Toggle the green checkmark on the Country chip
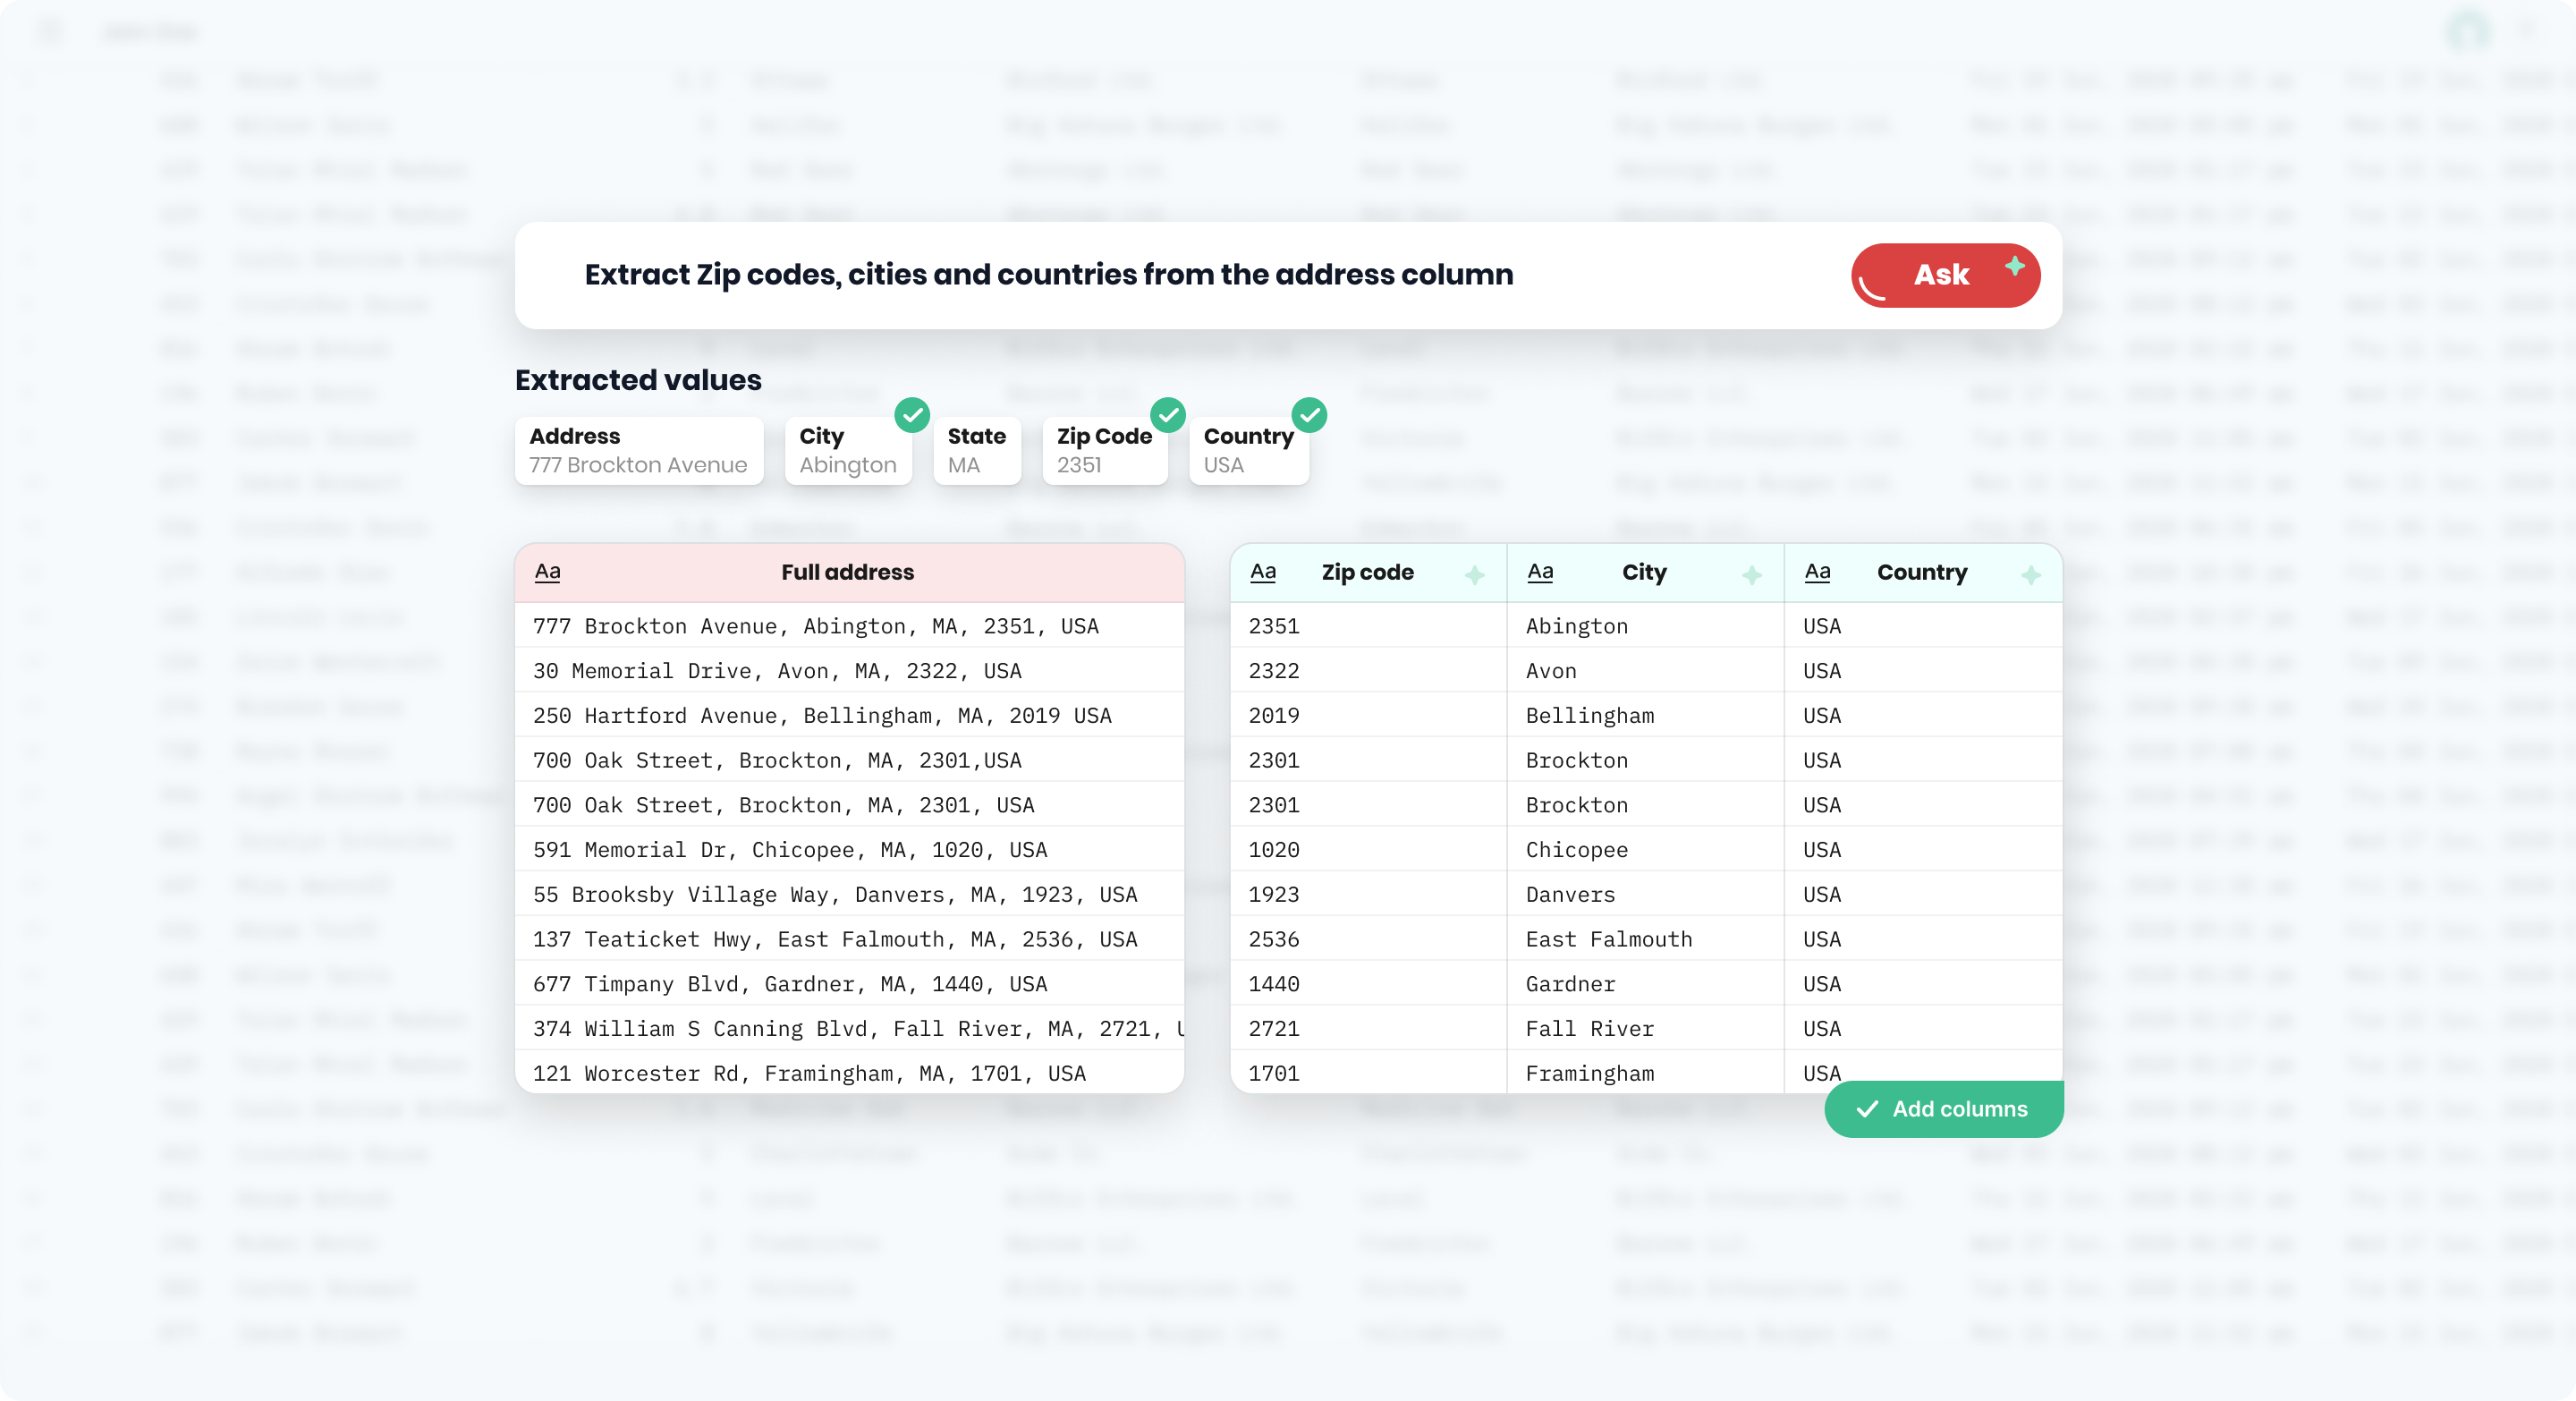 1310,416
